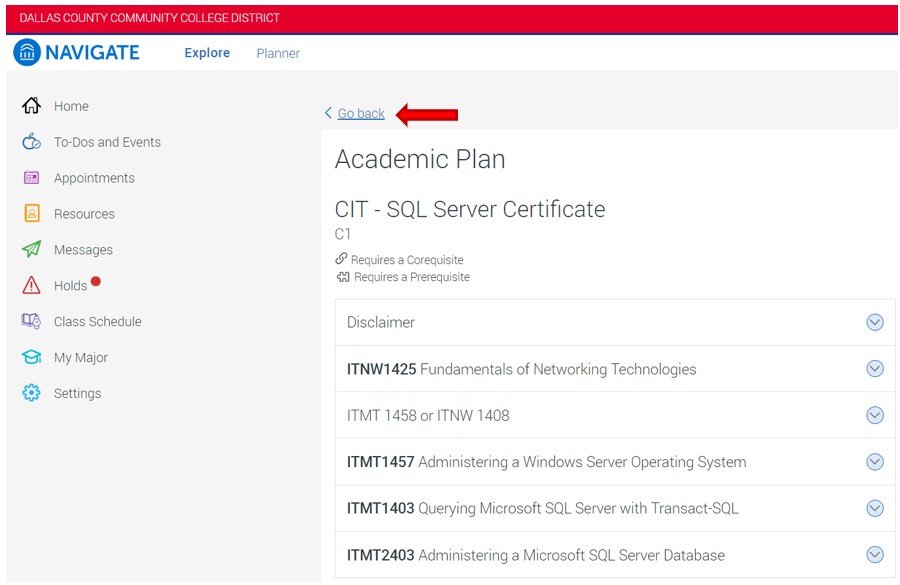Open the Holds warning triangle icon
The width and height of the screenshot is (900, 585).
[x=31, y=286]
